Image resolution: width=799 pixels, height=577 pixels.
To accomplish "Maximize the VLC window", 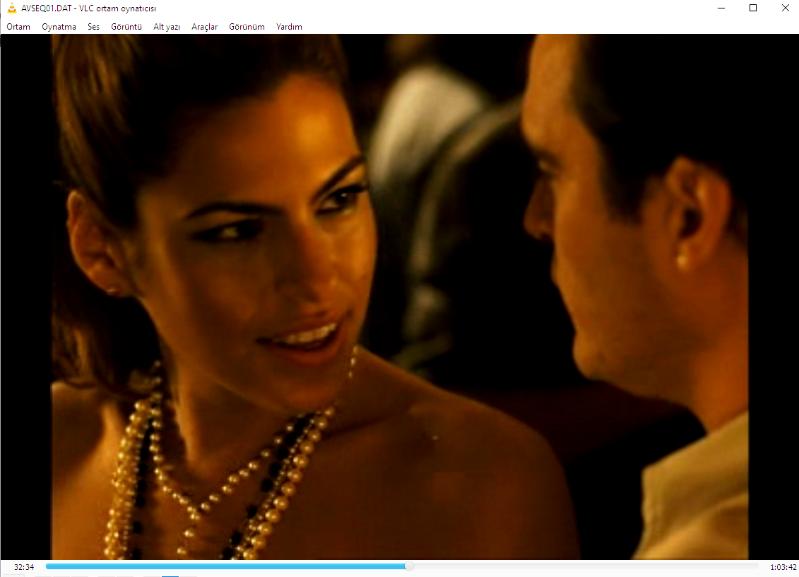I will point(752,8).
